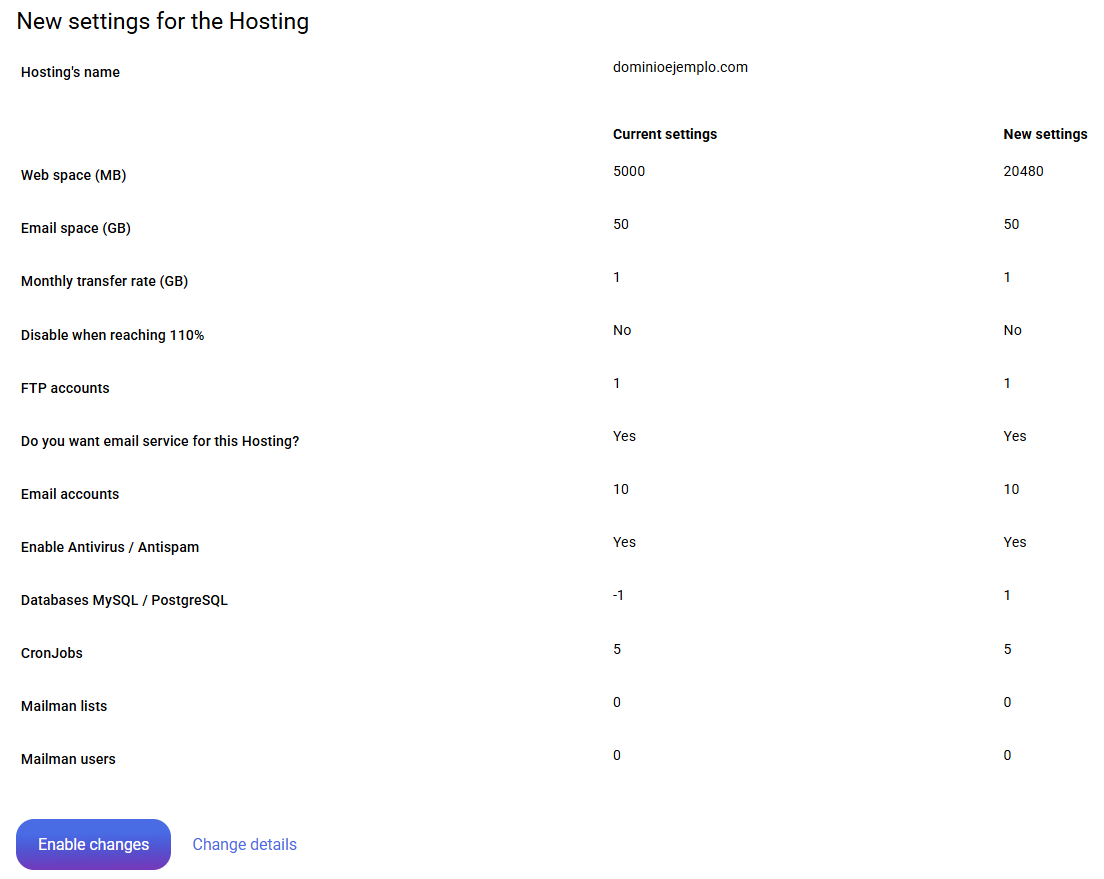Viewport: 1104px width, 879px height.
Task: Select the new Web space value 20480
Action: 1023,171
